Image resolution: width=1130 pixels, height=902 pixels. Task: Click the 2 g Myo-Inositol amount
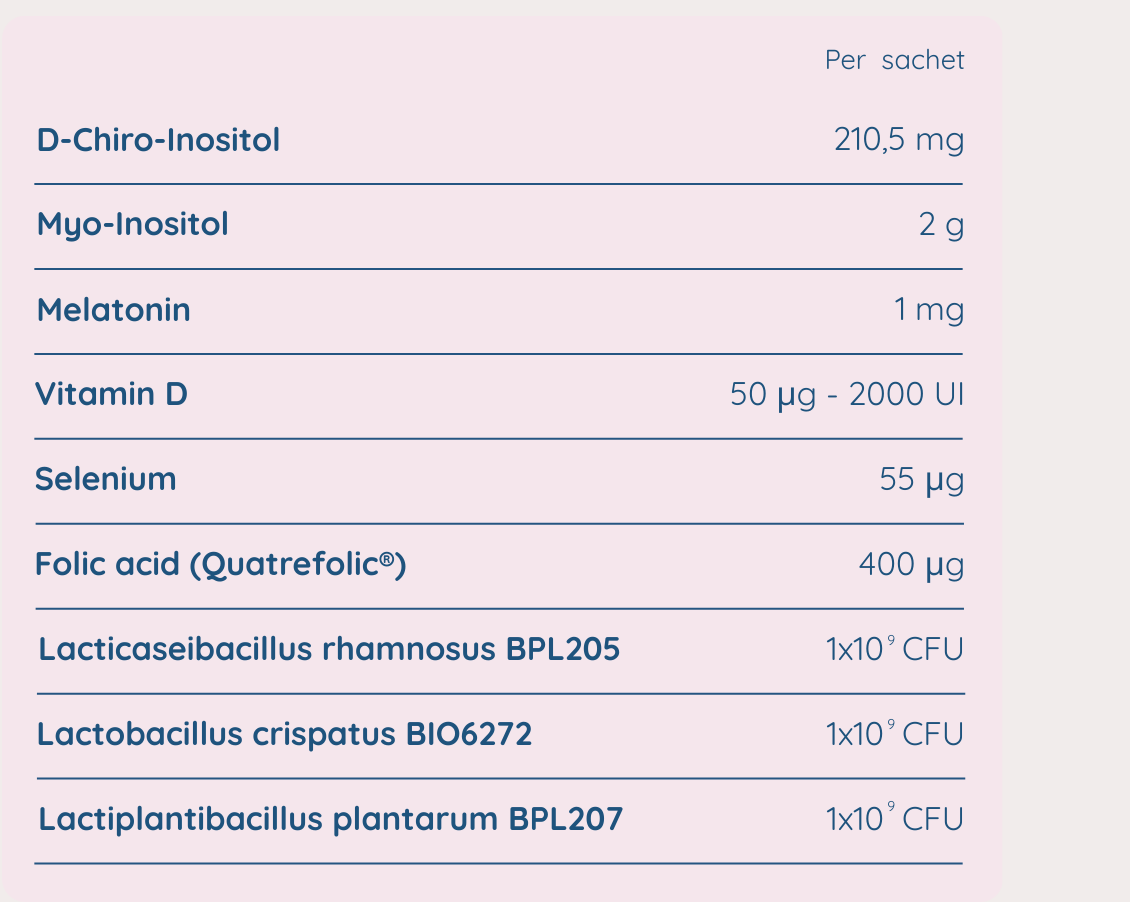pos(941,225)
